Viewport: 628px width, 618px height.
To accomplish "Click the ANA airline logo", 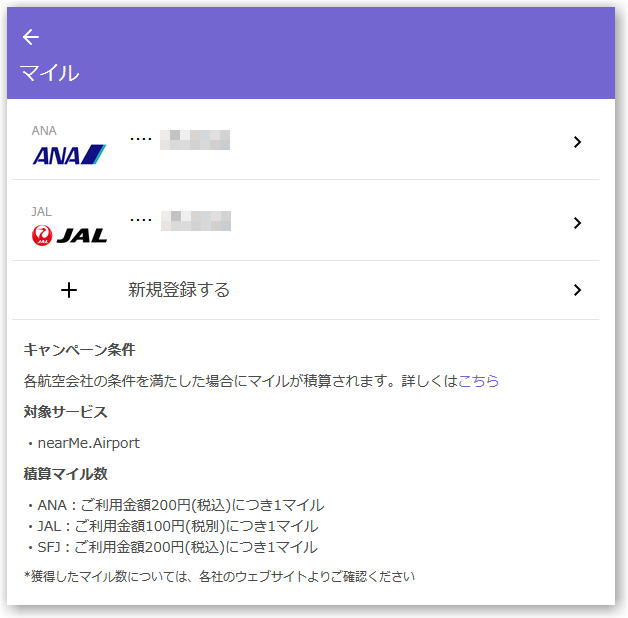I will [x=69, y=155].
